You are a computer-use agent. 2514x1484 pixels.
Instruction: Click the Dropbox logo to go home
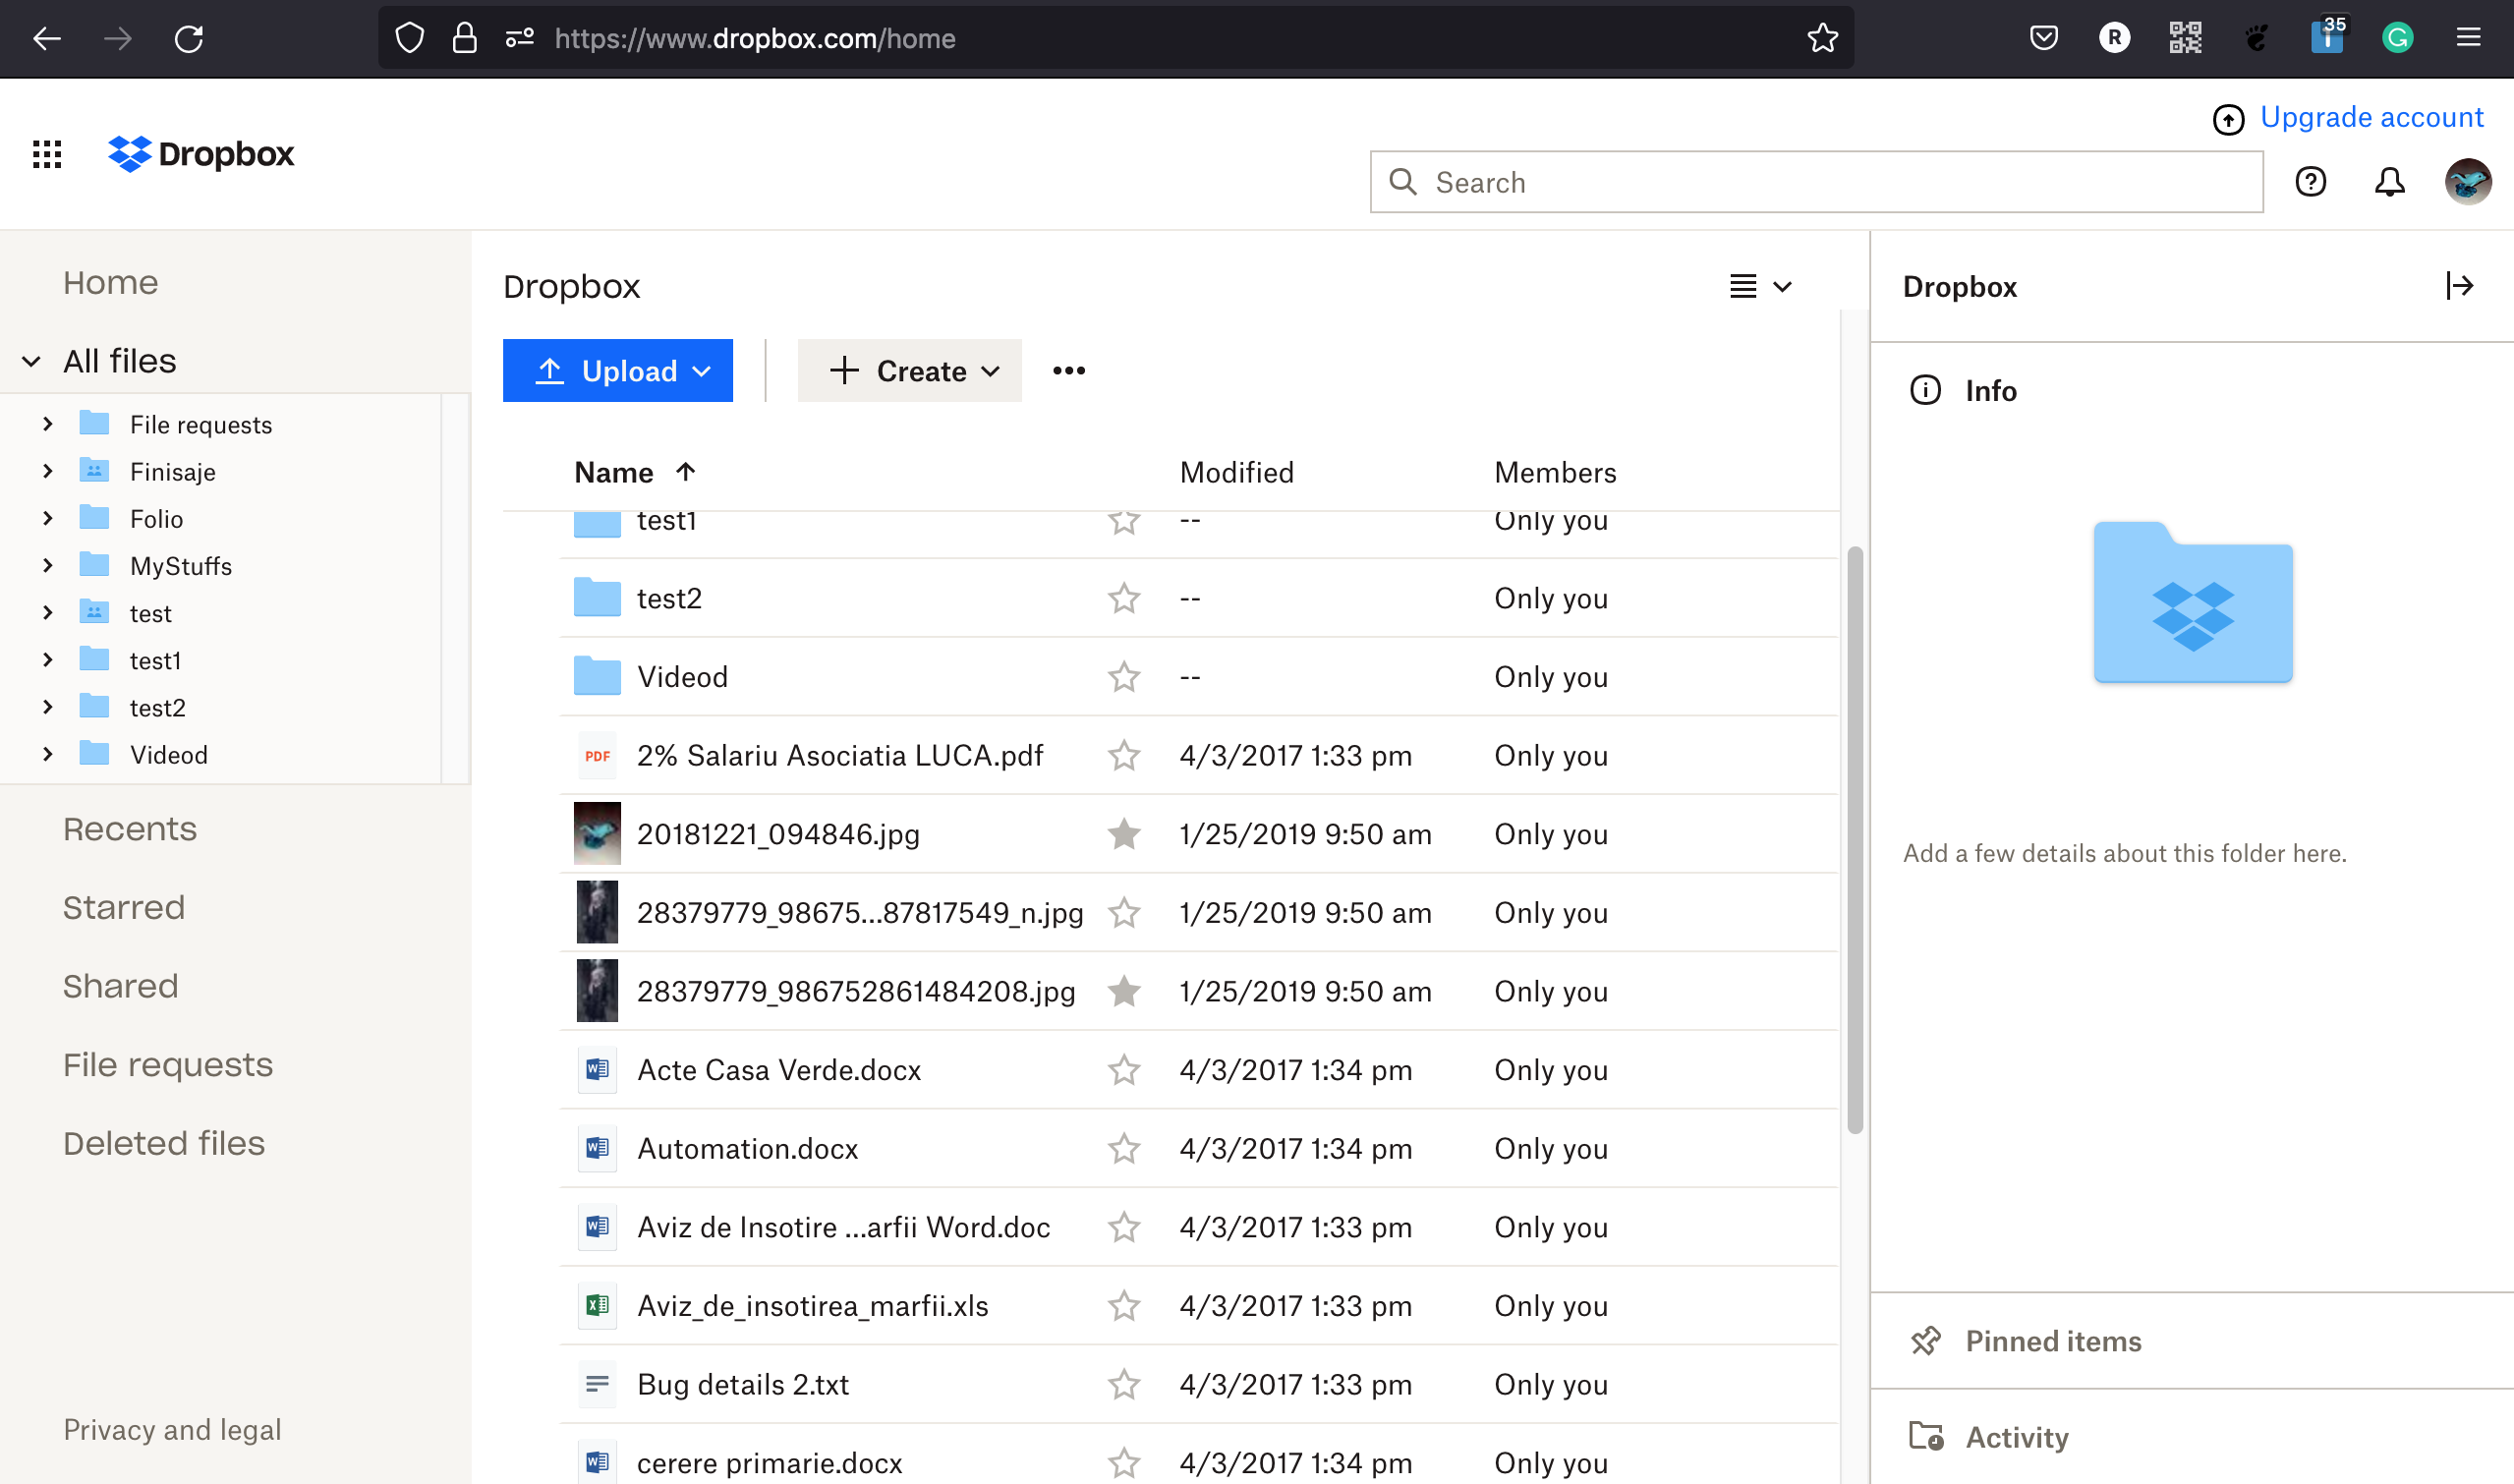(x=200, y=154)
